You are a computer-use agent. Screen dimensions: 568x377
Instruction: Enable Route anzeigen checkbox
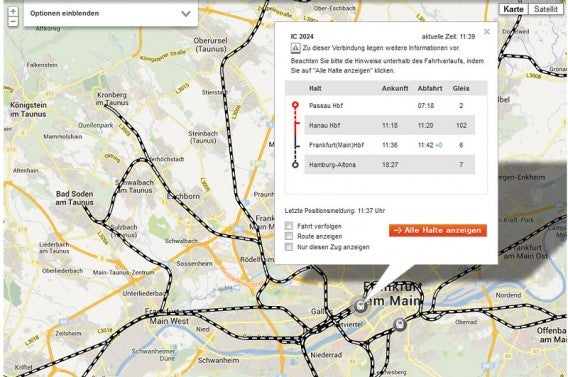[289, 236]
